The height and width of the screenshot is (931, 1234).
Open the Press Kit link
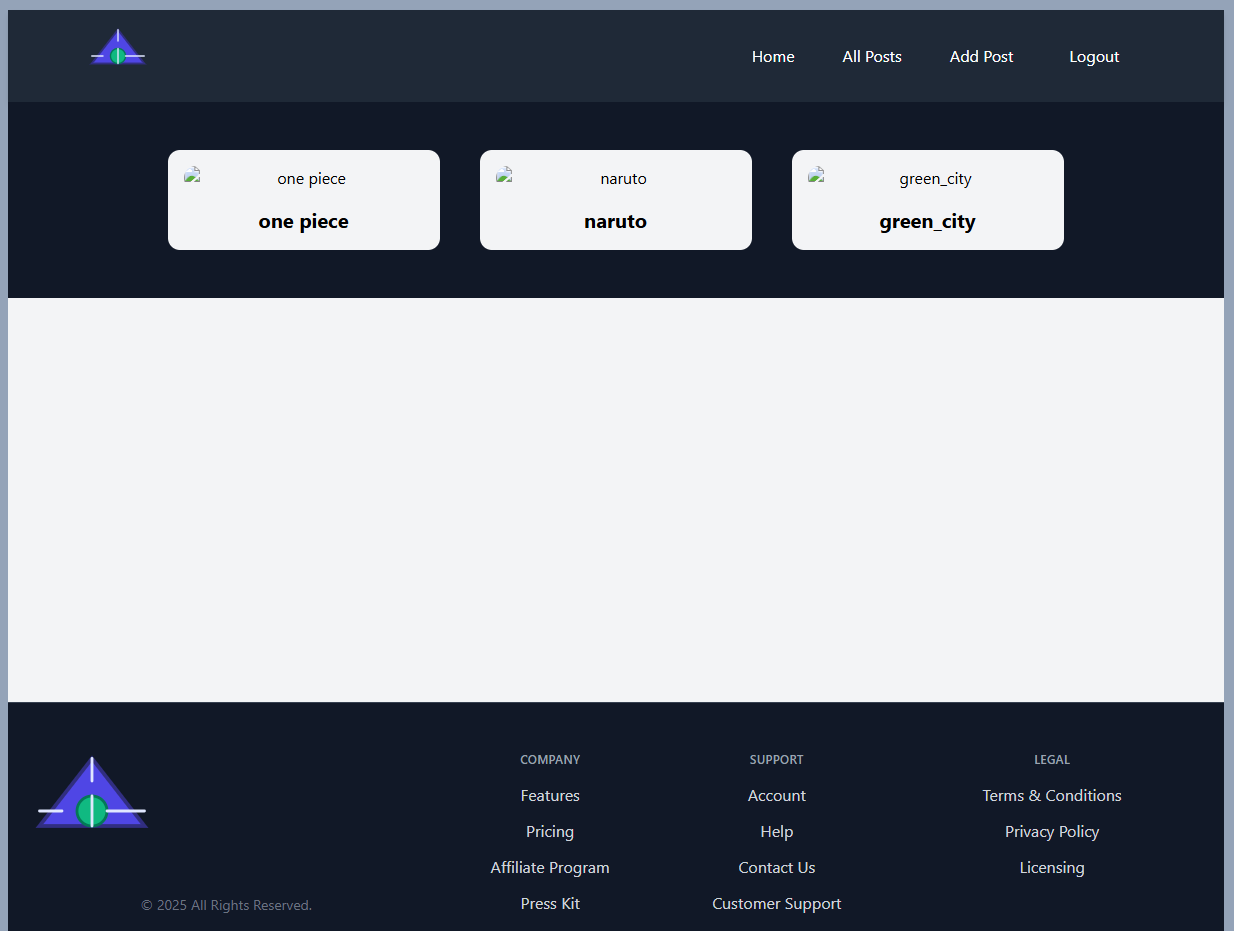tap(550, 904)
